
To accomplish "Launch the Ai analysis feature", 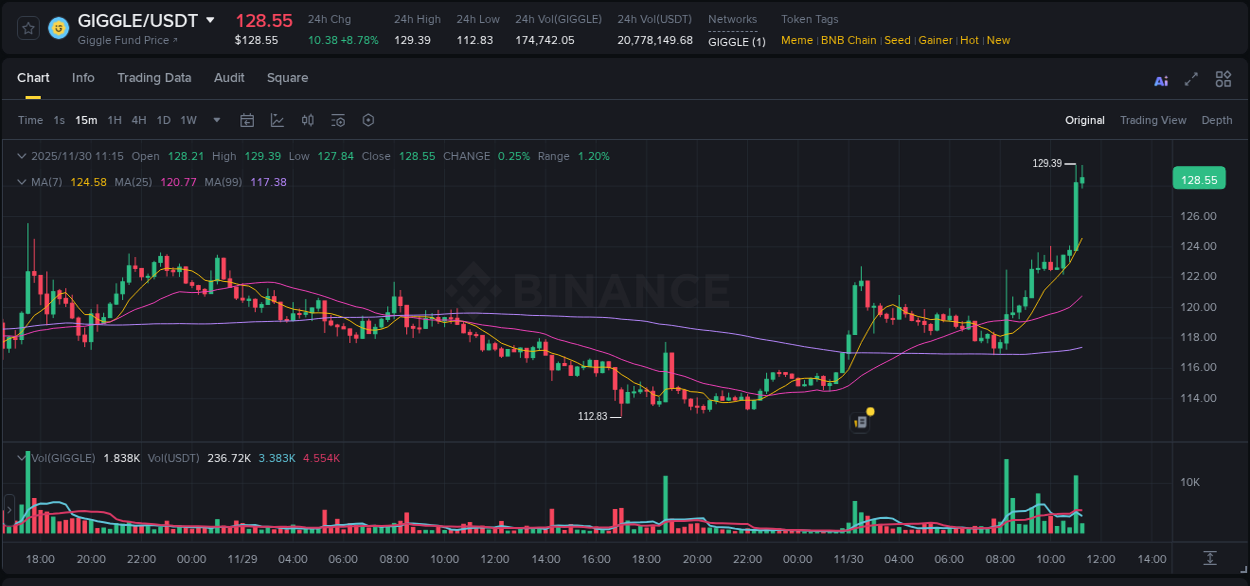I will tap(1160, 79).
